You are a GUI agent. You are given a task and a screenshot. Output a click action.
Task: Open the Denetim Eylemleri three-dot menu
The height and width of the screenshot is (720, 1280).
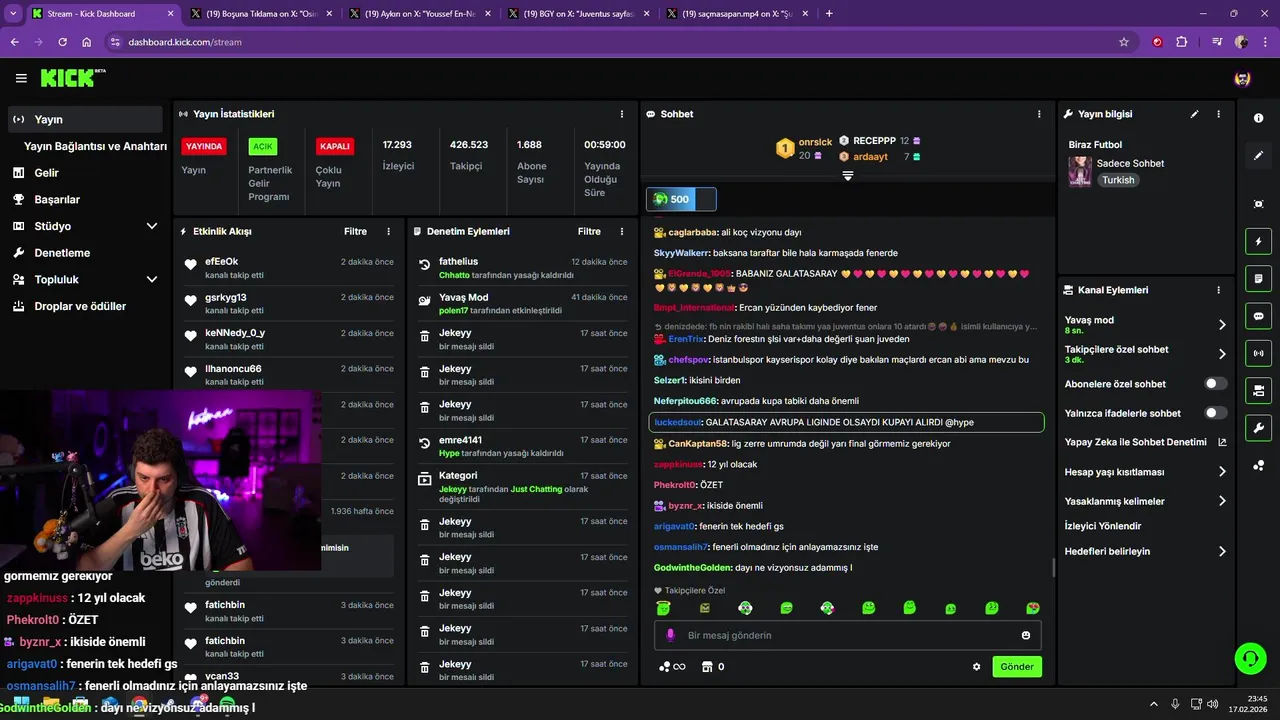(x=622, y=231)
